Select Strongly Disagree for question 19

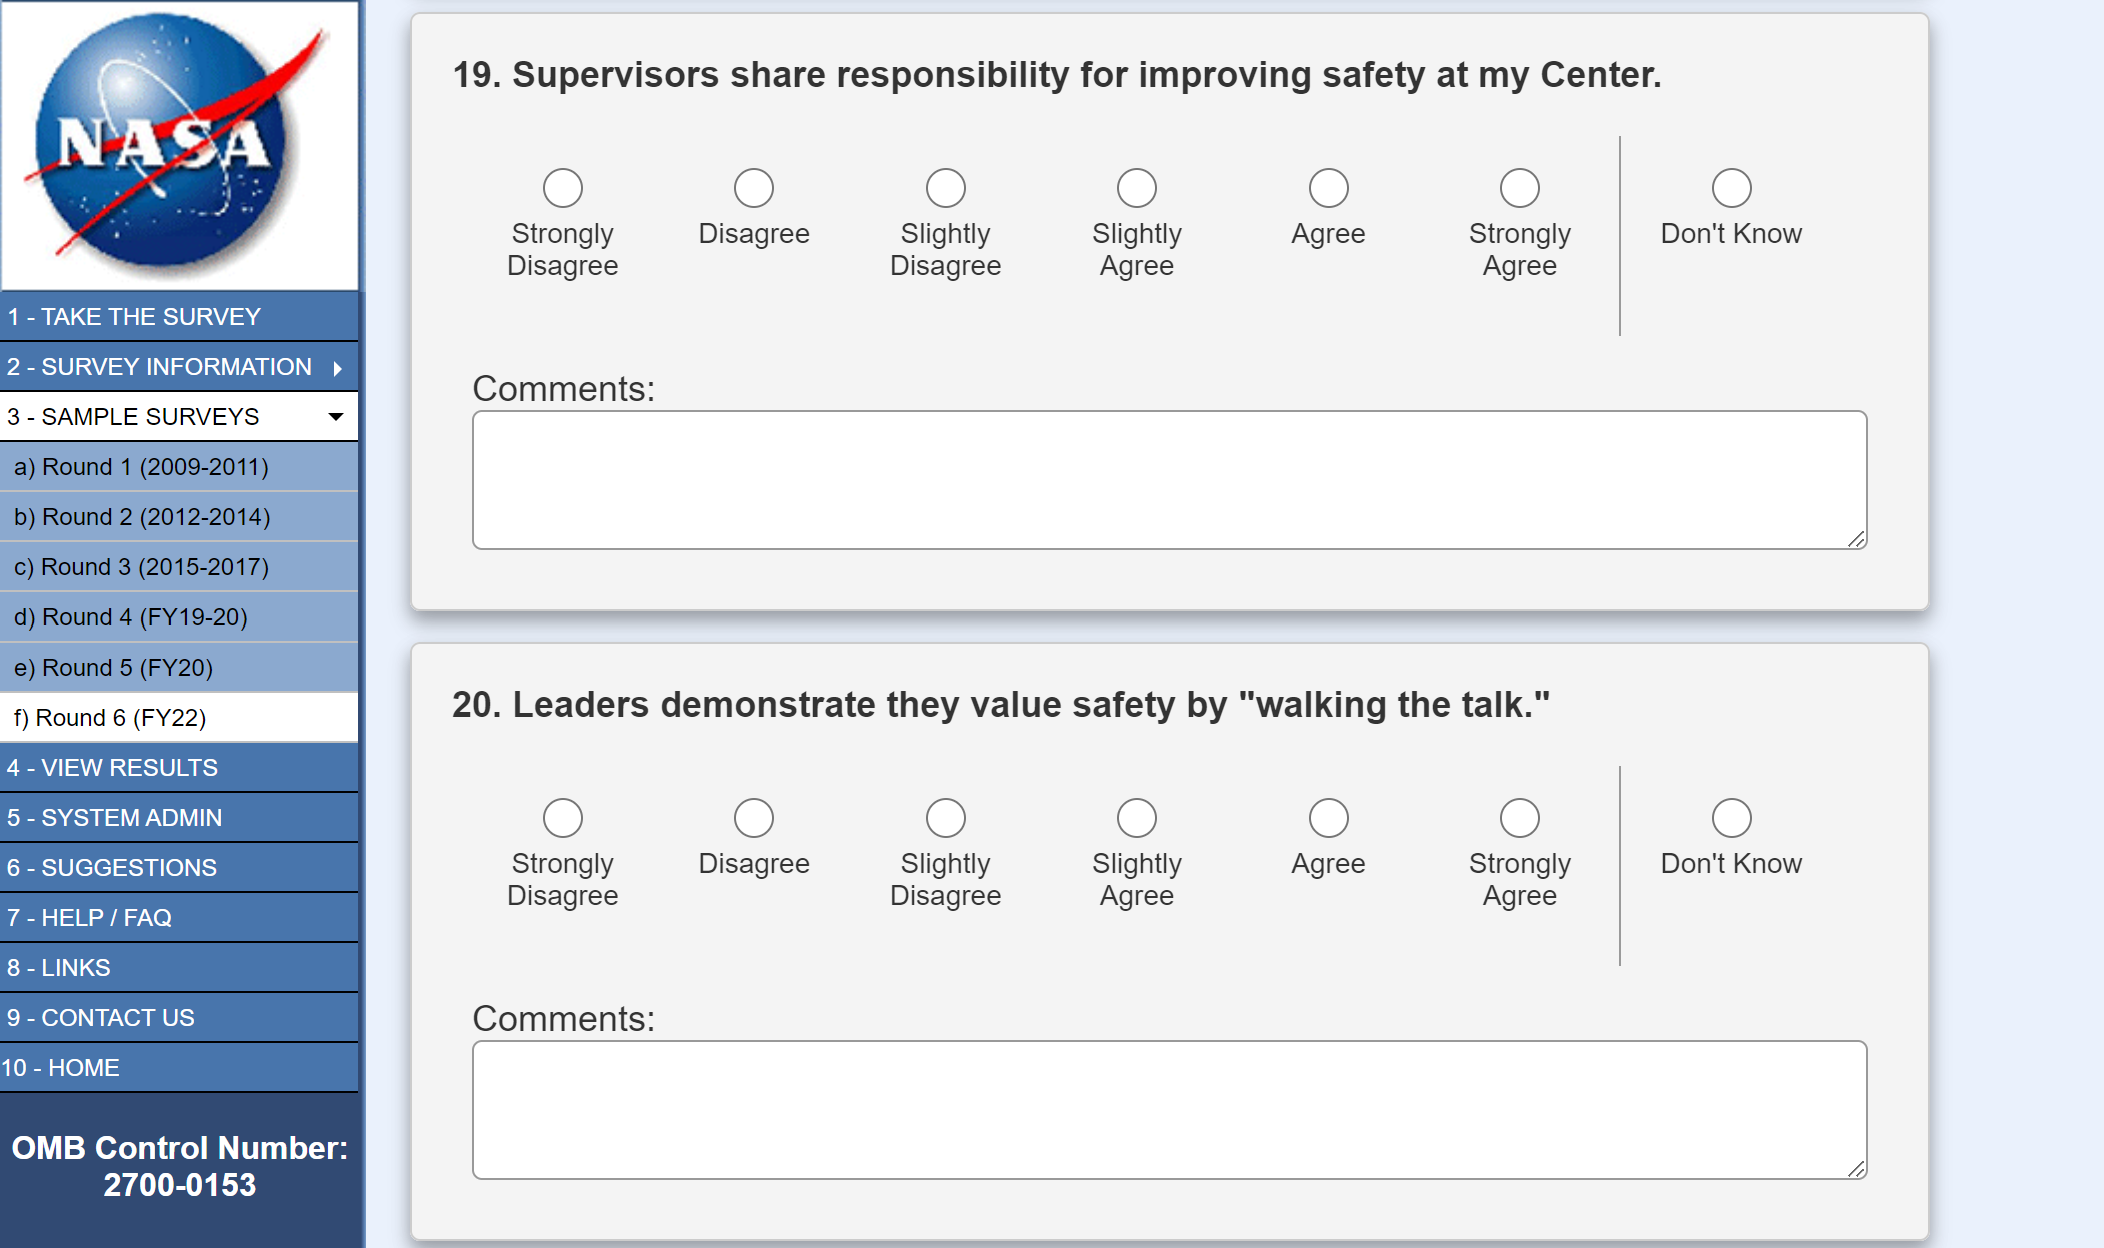(563, 188)
